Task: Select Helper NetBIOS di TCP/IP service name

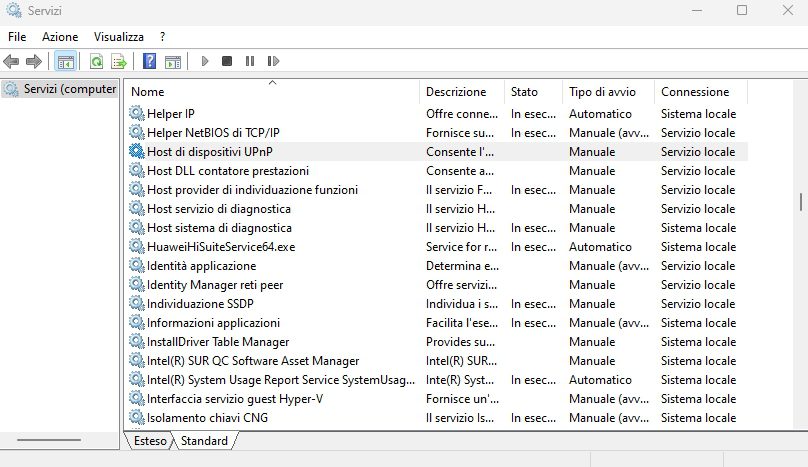Action: coord(213,133)
